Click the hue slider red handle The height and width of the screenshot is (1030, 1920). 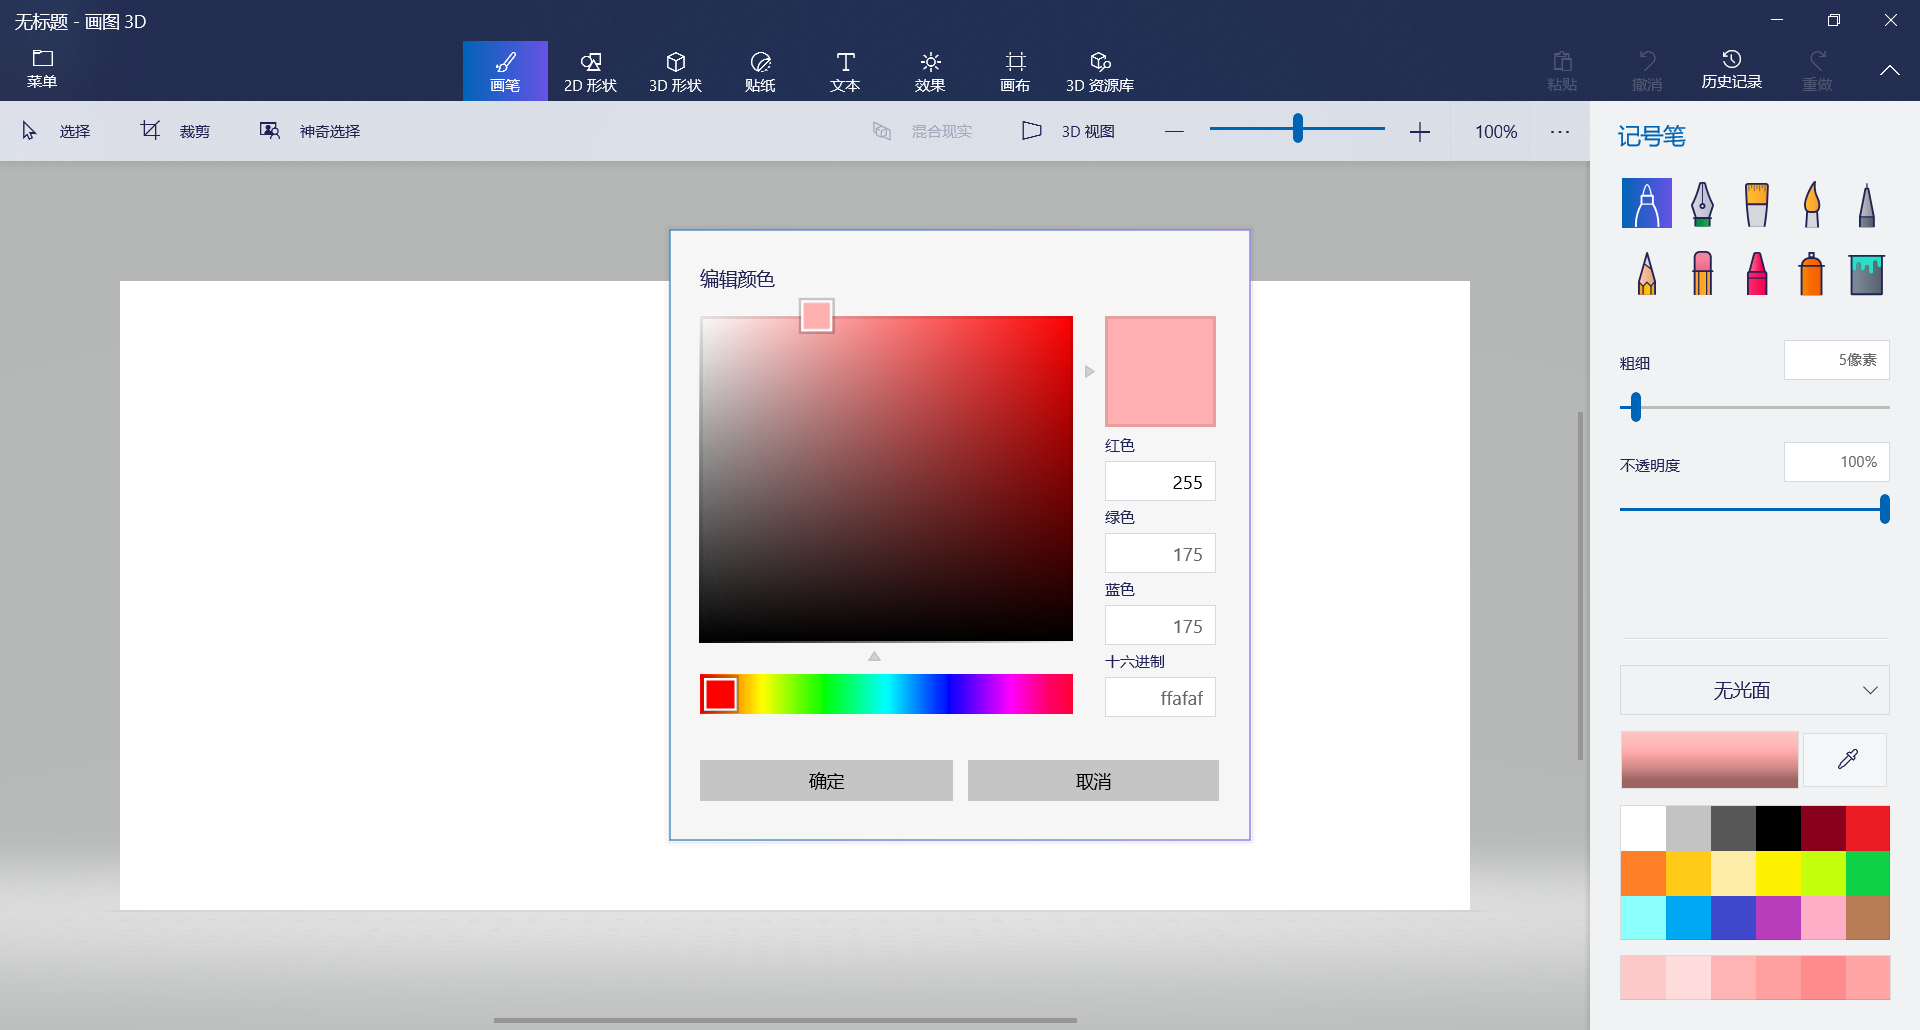[x=720, y=694]
